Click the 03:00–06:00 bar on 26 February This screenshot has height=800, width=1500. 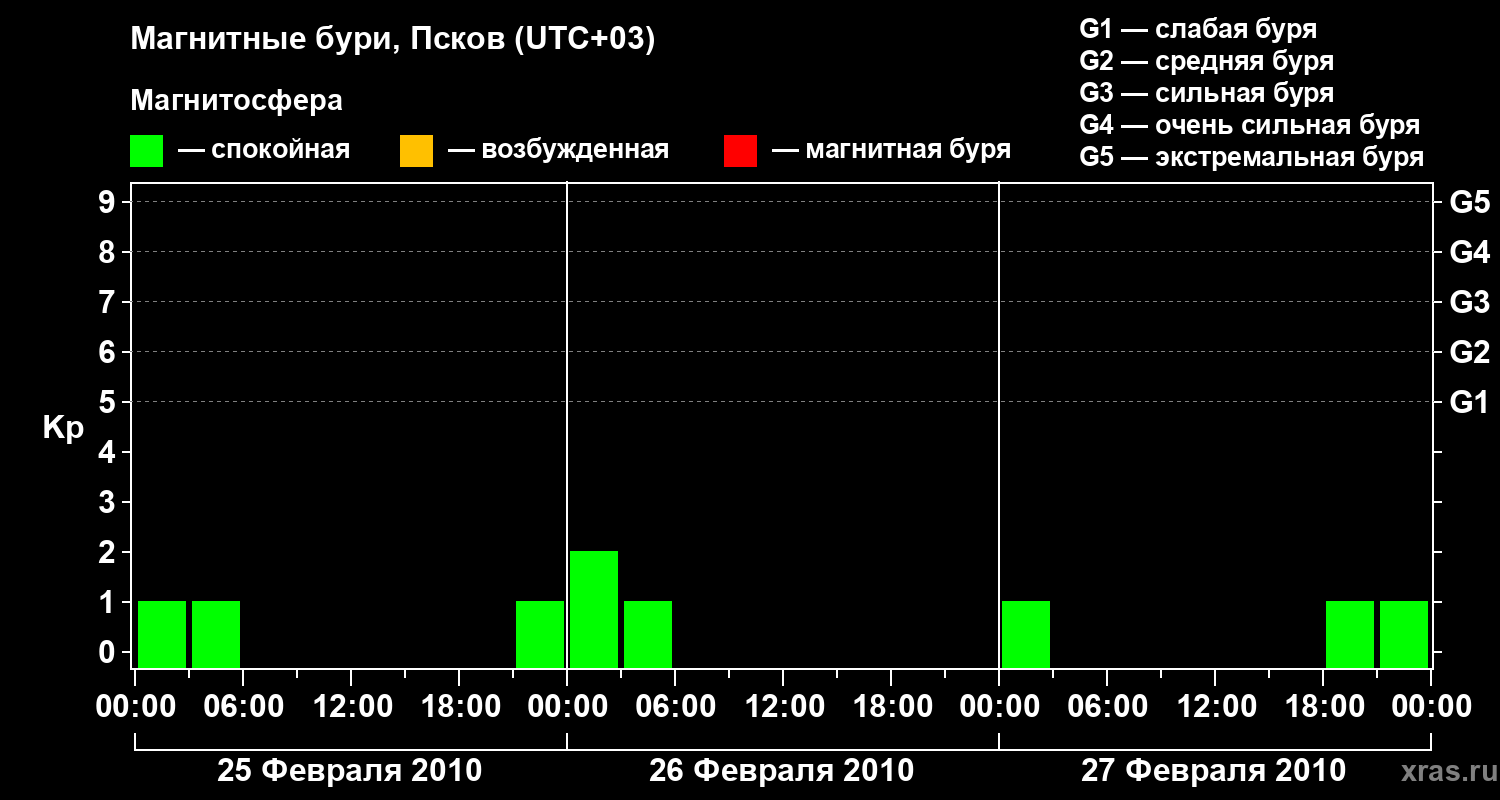pos(648,634)
